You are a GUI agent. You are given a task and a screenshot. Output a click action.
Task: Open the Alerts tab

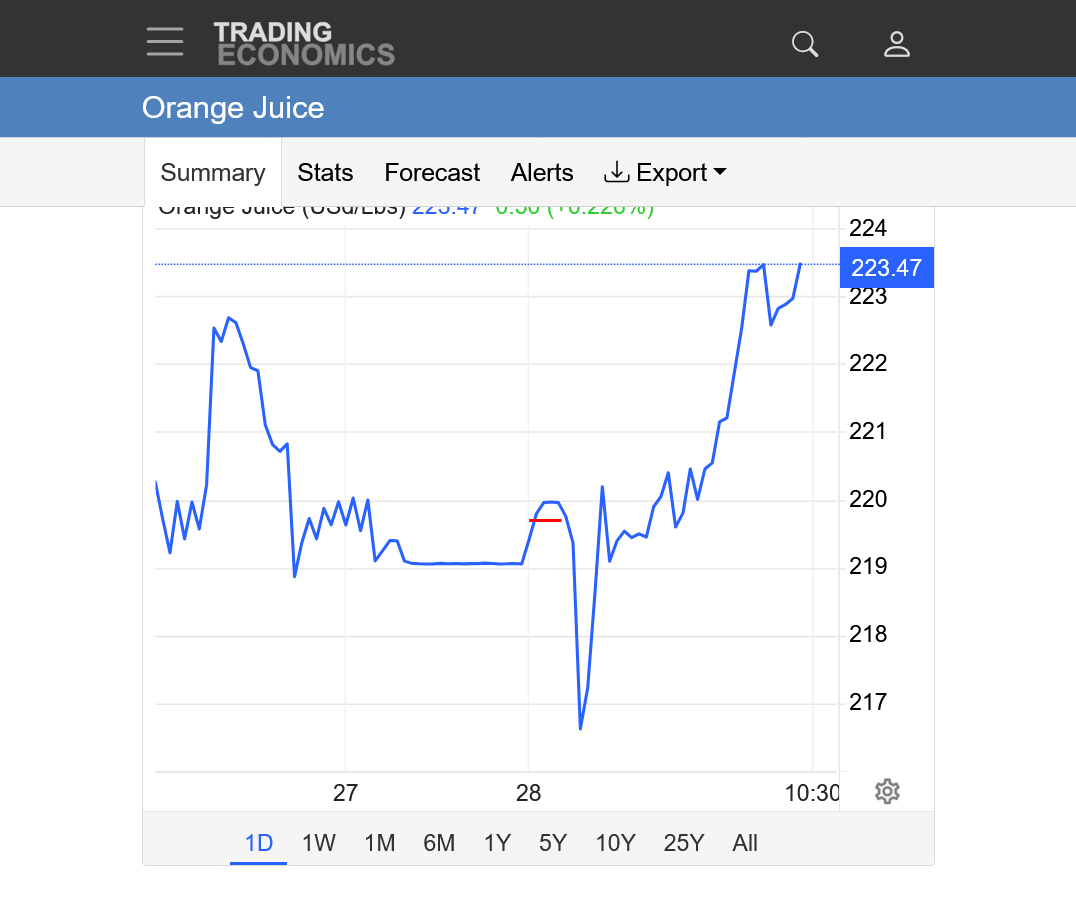(542, 173)
